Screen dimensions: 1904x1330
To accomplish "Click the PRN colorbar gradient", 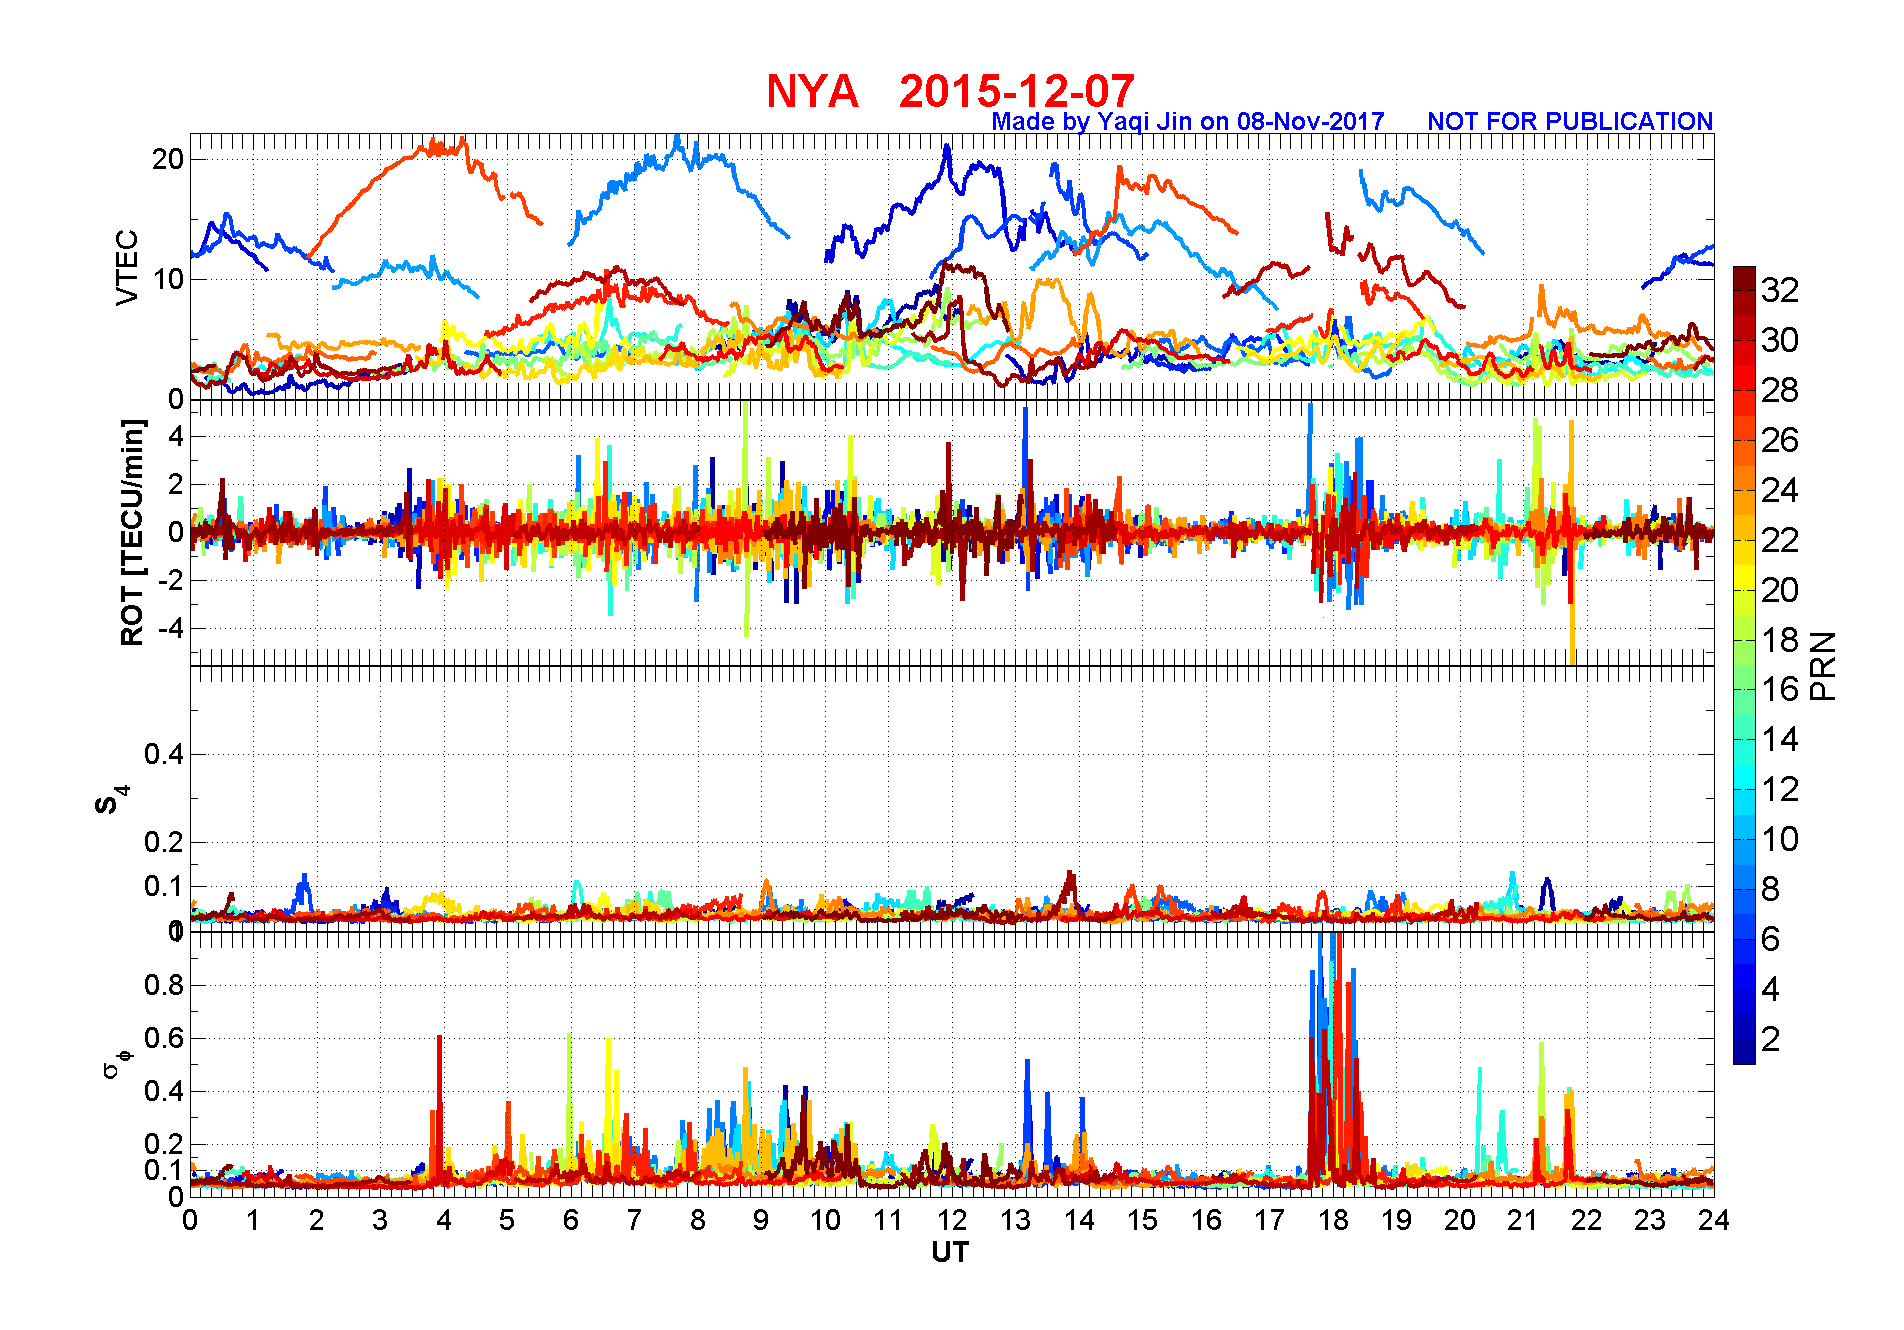I will (x=1744, y=665).
